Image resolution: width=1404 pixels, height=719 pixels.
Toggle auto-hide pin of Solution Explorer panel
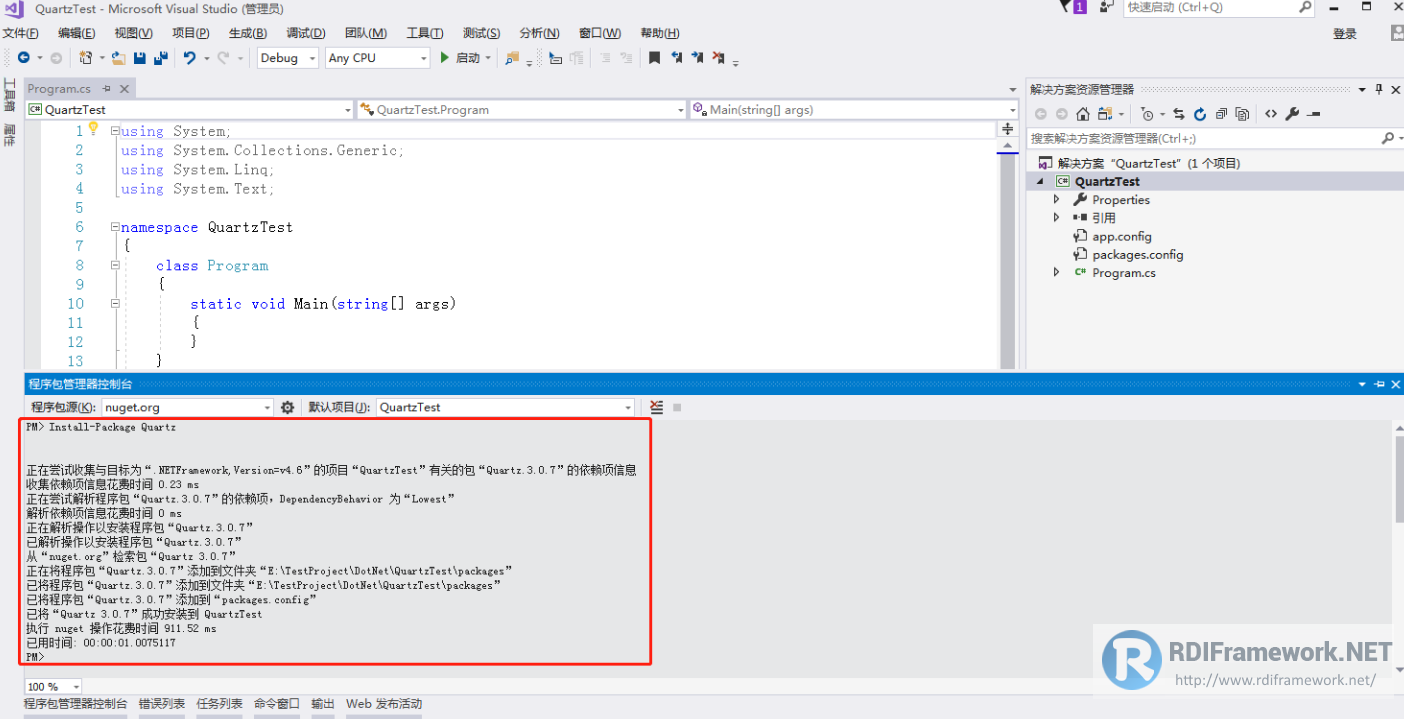tap(1378, 89)
